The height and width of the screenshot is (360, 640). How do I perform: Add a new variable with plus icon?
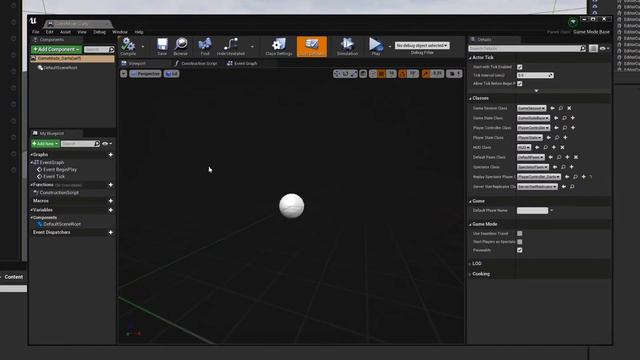coord(111,210)
